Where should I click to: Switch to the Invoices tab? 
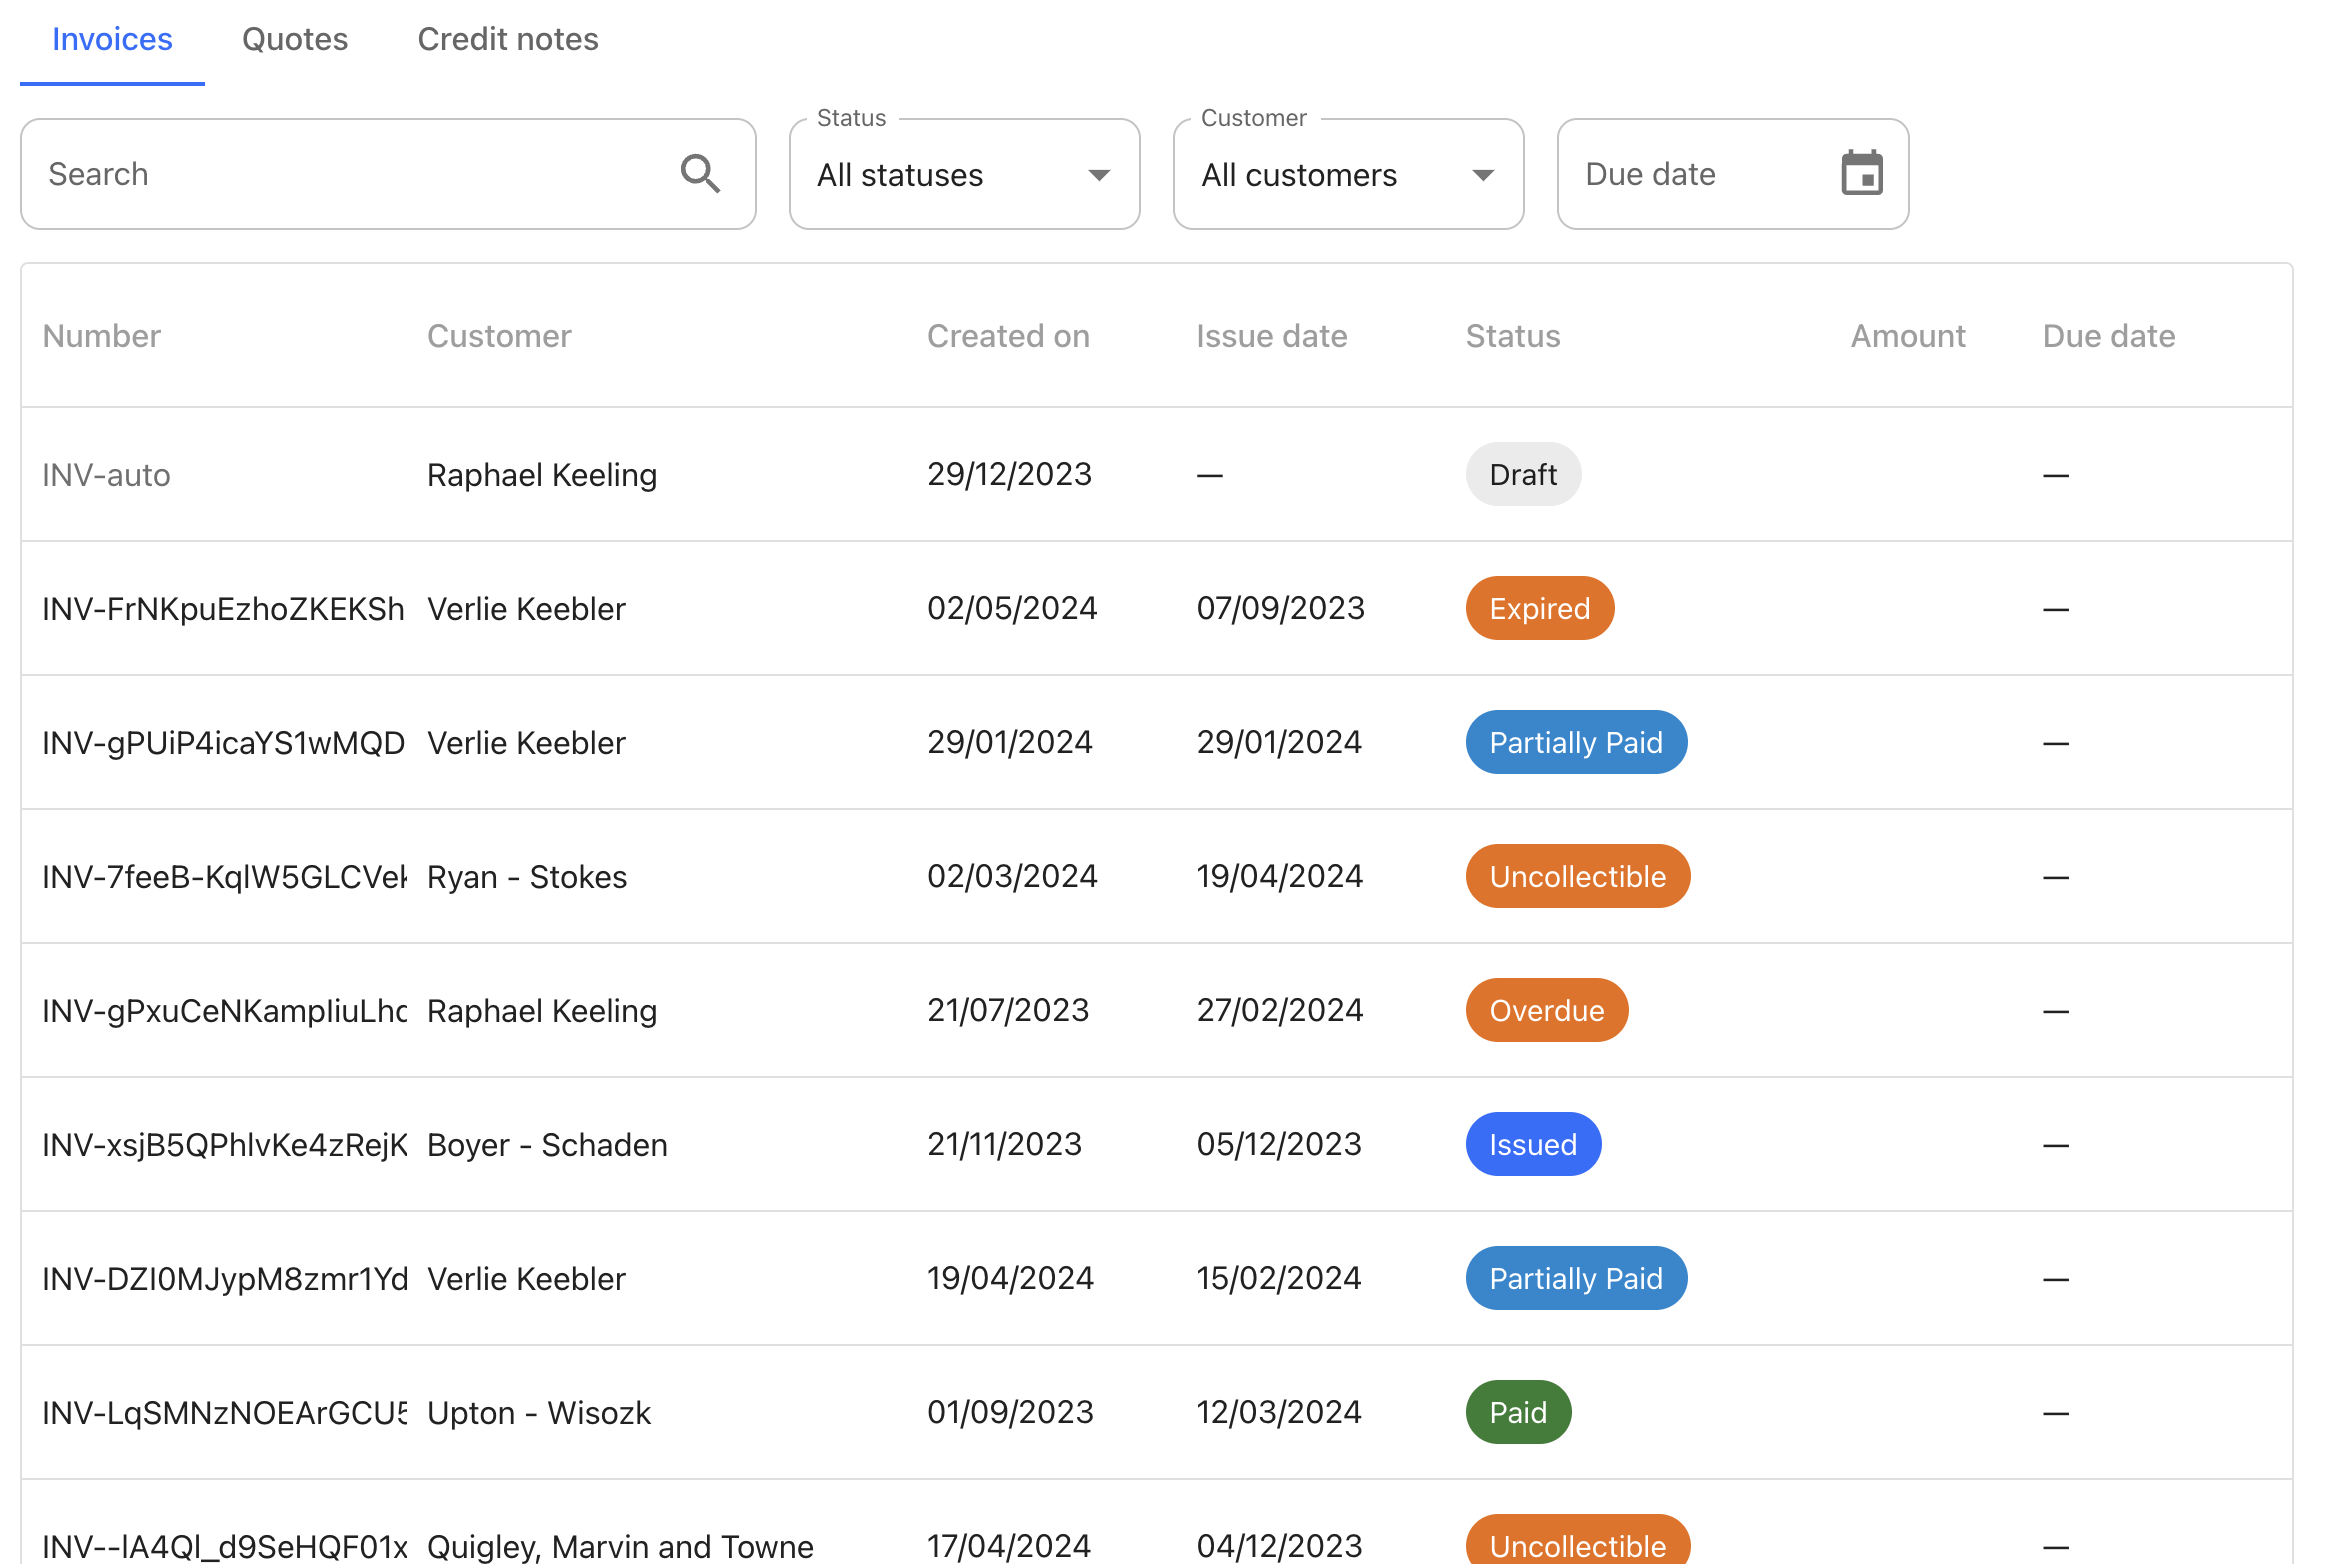(112, 39)
